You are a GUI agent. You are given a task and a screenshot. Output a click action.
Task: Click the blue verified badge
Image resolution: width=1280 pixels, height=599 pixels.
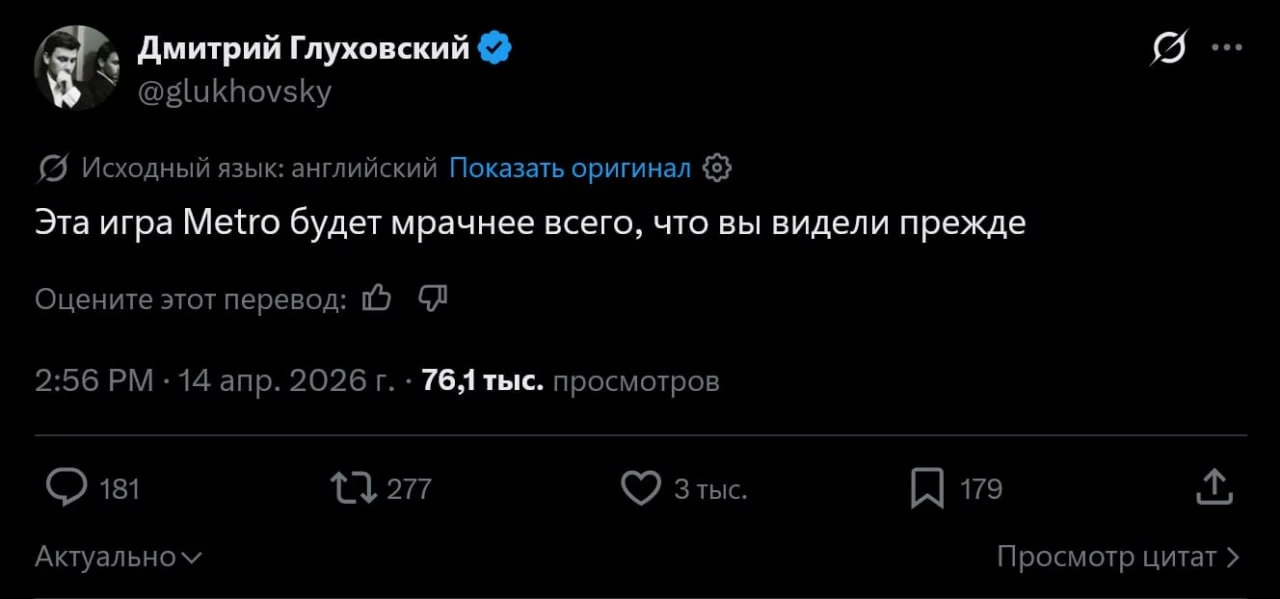click(x=492, y=44)
